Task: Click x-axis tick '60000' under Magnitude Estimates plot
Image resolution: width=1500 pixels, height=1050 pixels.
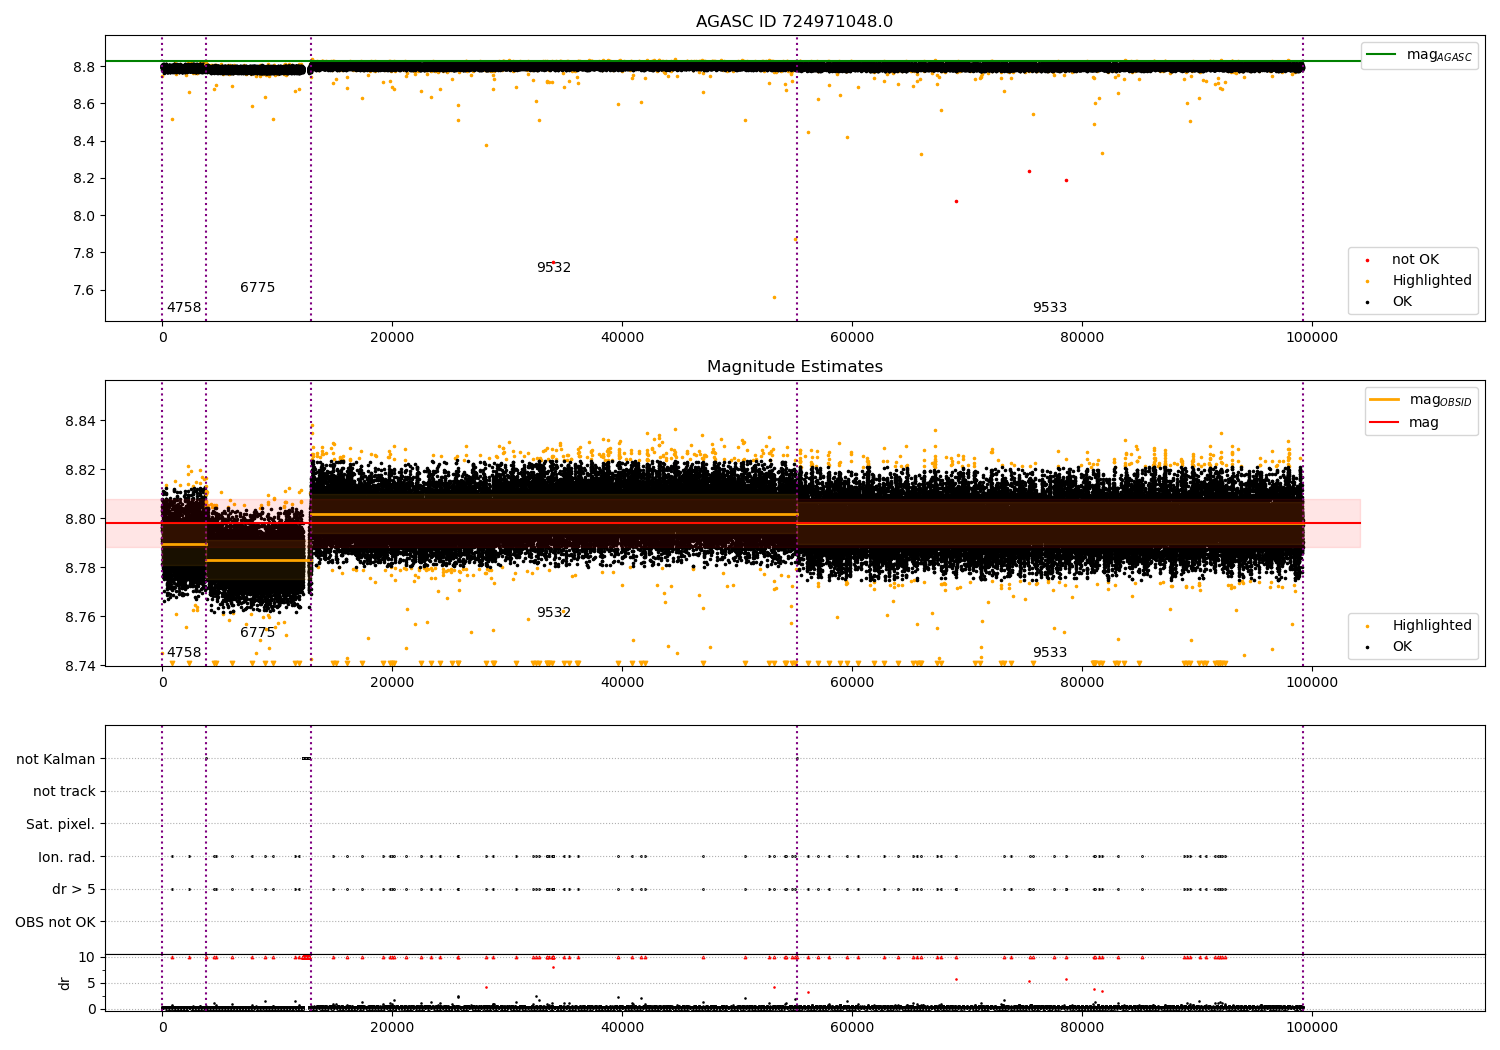Action: point(852,683)
